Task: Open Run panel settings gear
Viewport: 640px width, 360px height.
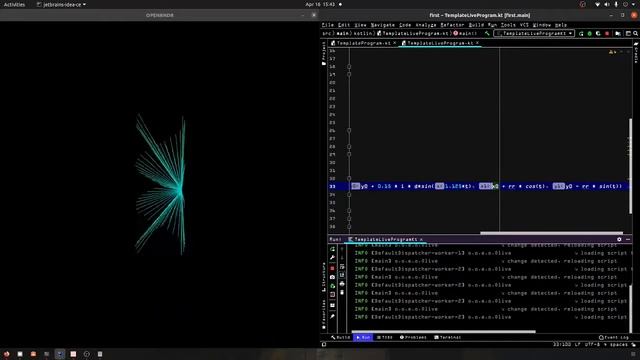Action: 619,240
